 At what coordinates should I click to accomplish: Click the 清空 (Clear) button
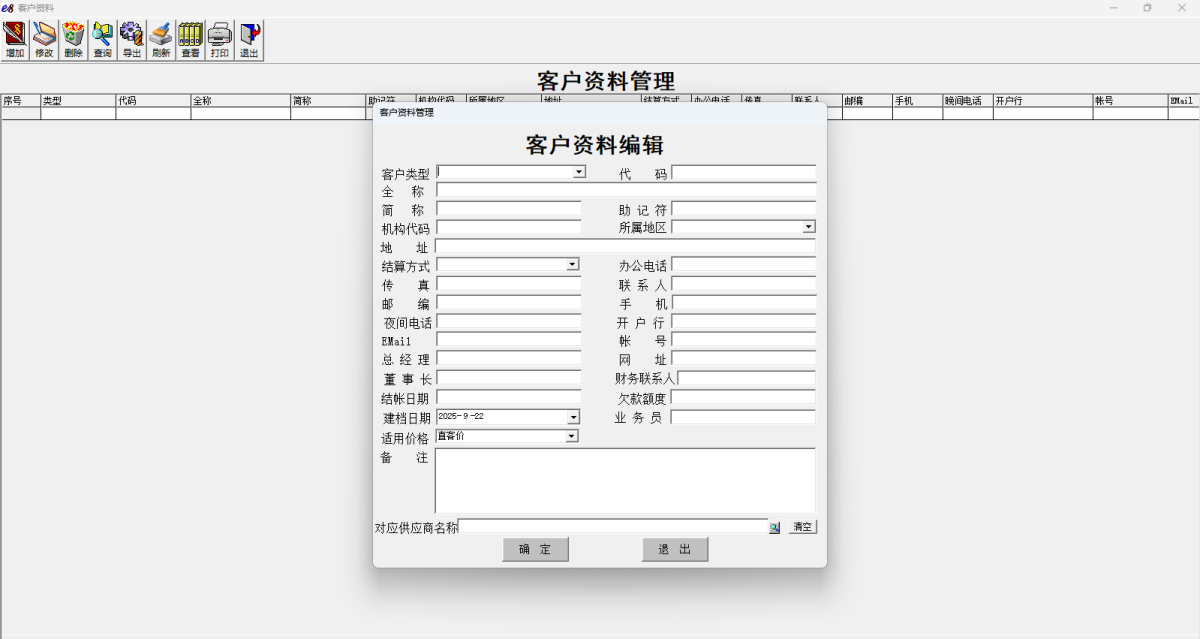coord(801,527)
